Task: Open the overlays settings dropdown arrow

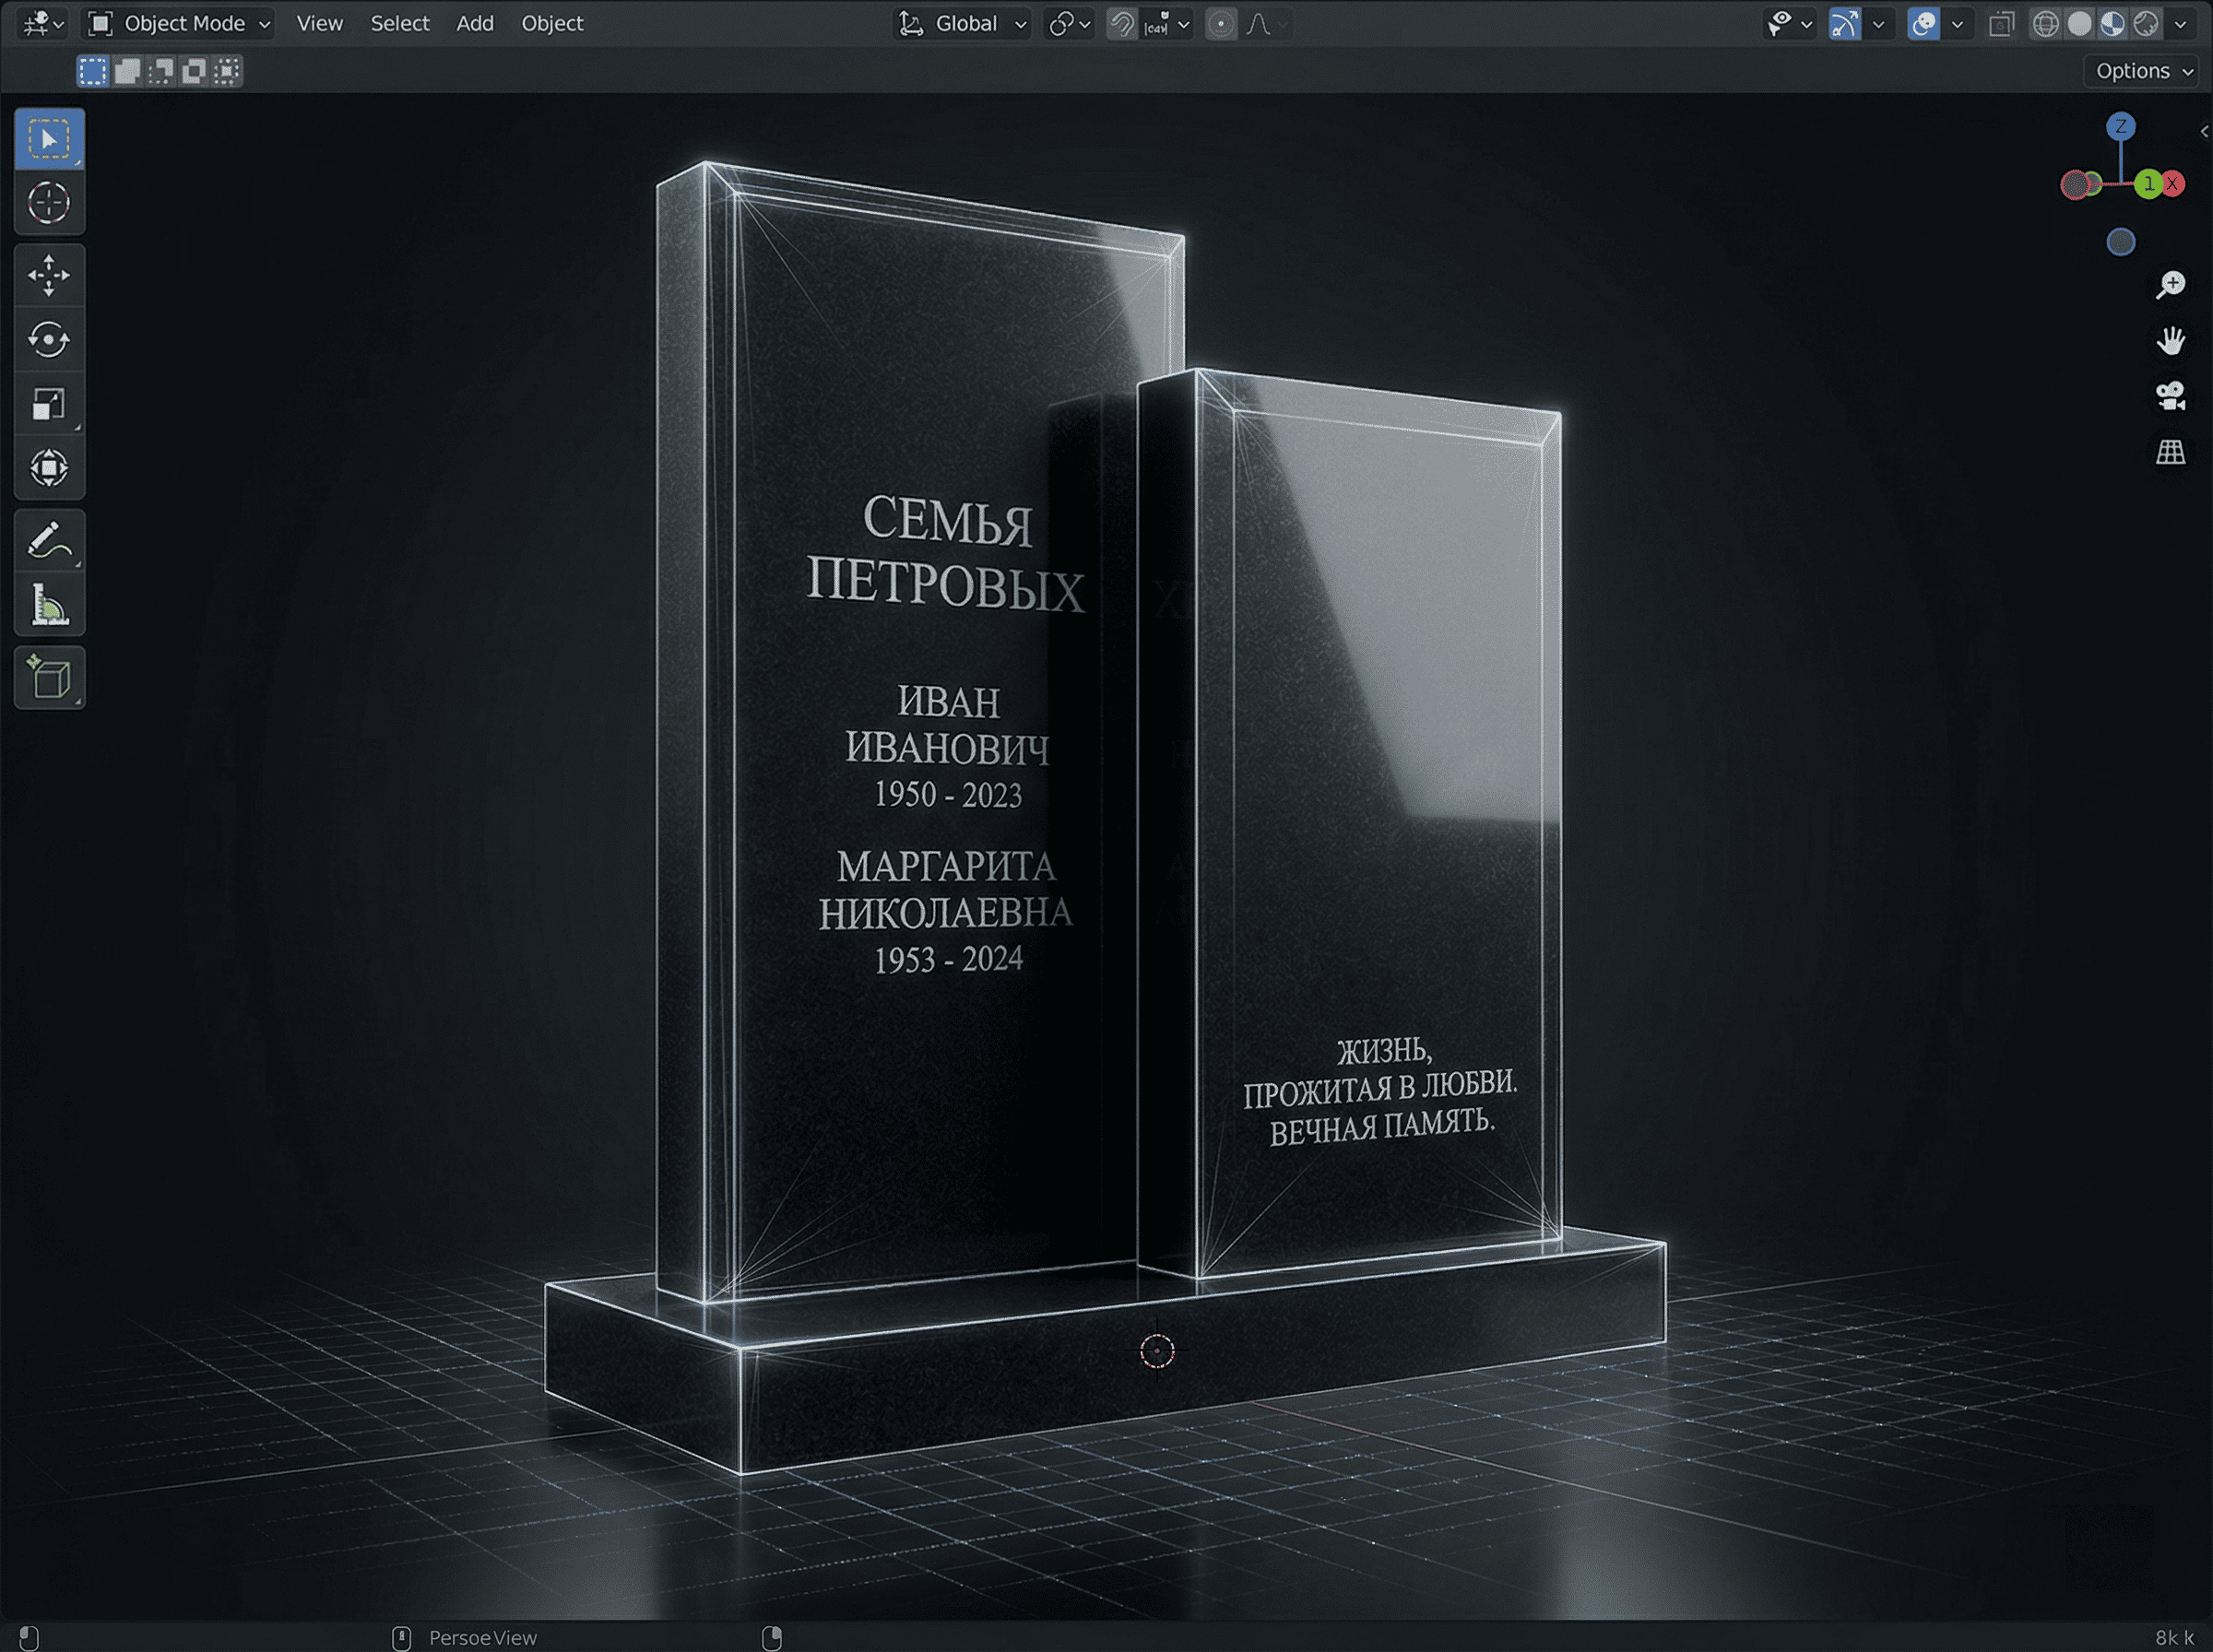Action: pyautogui.click(x=1957, y=24)
